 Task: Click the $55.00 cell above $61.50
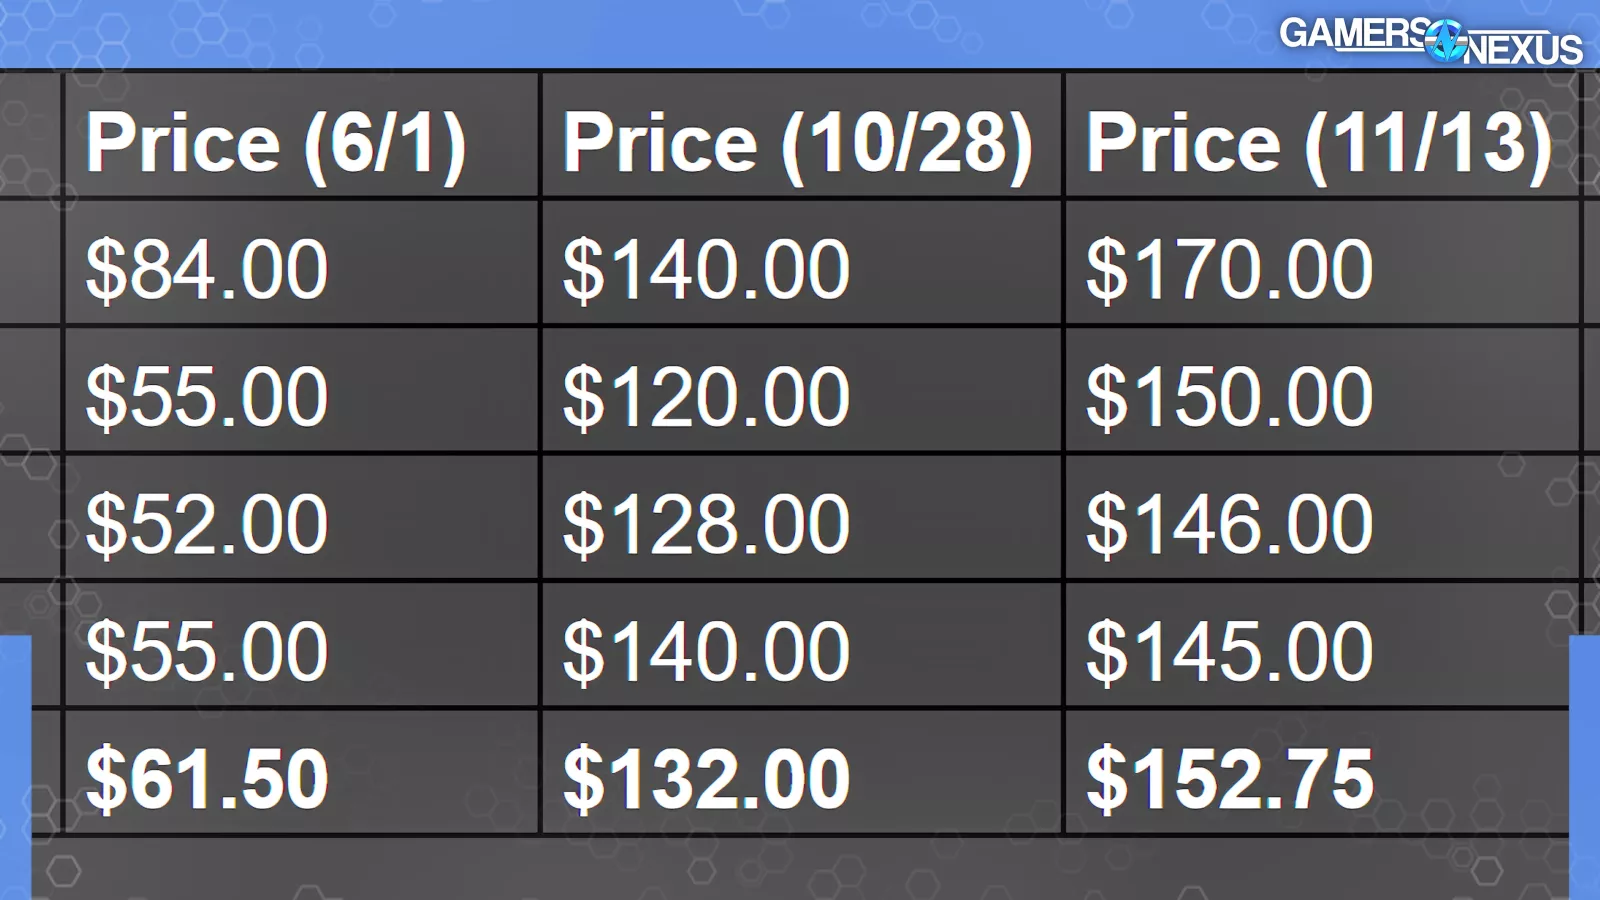coord(207,651)
